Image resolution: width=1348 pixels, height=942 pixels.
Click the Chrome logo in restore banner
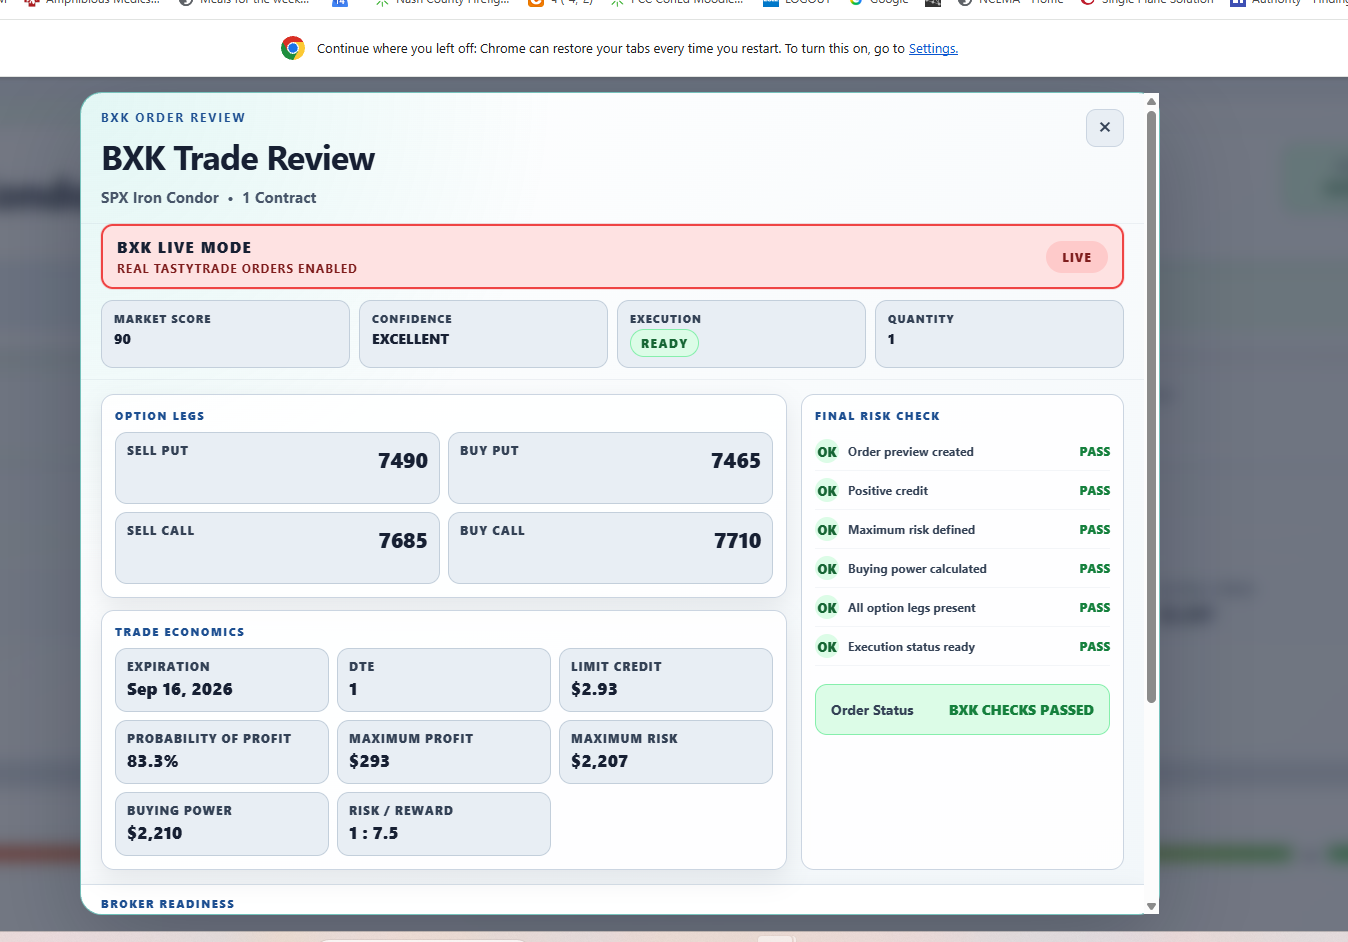[293, 48]
